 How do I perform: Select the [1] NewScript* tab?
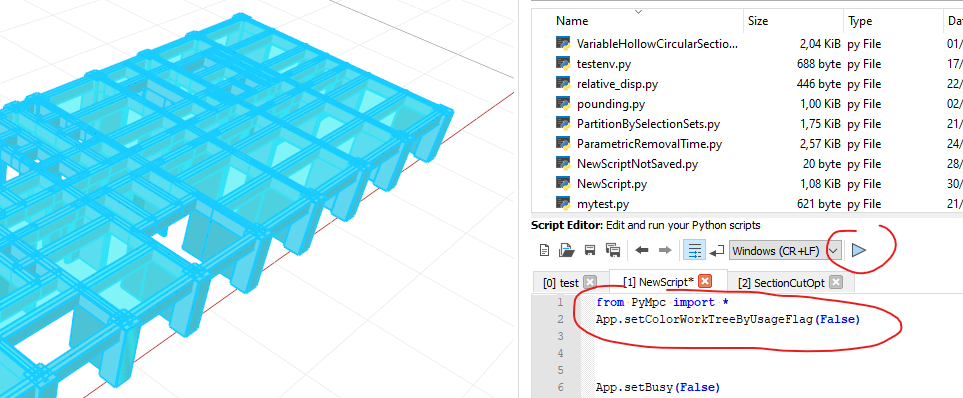point(658,282)
